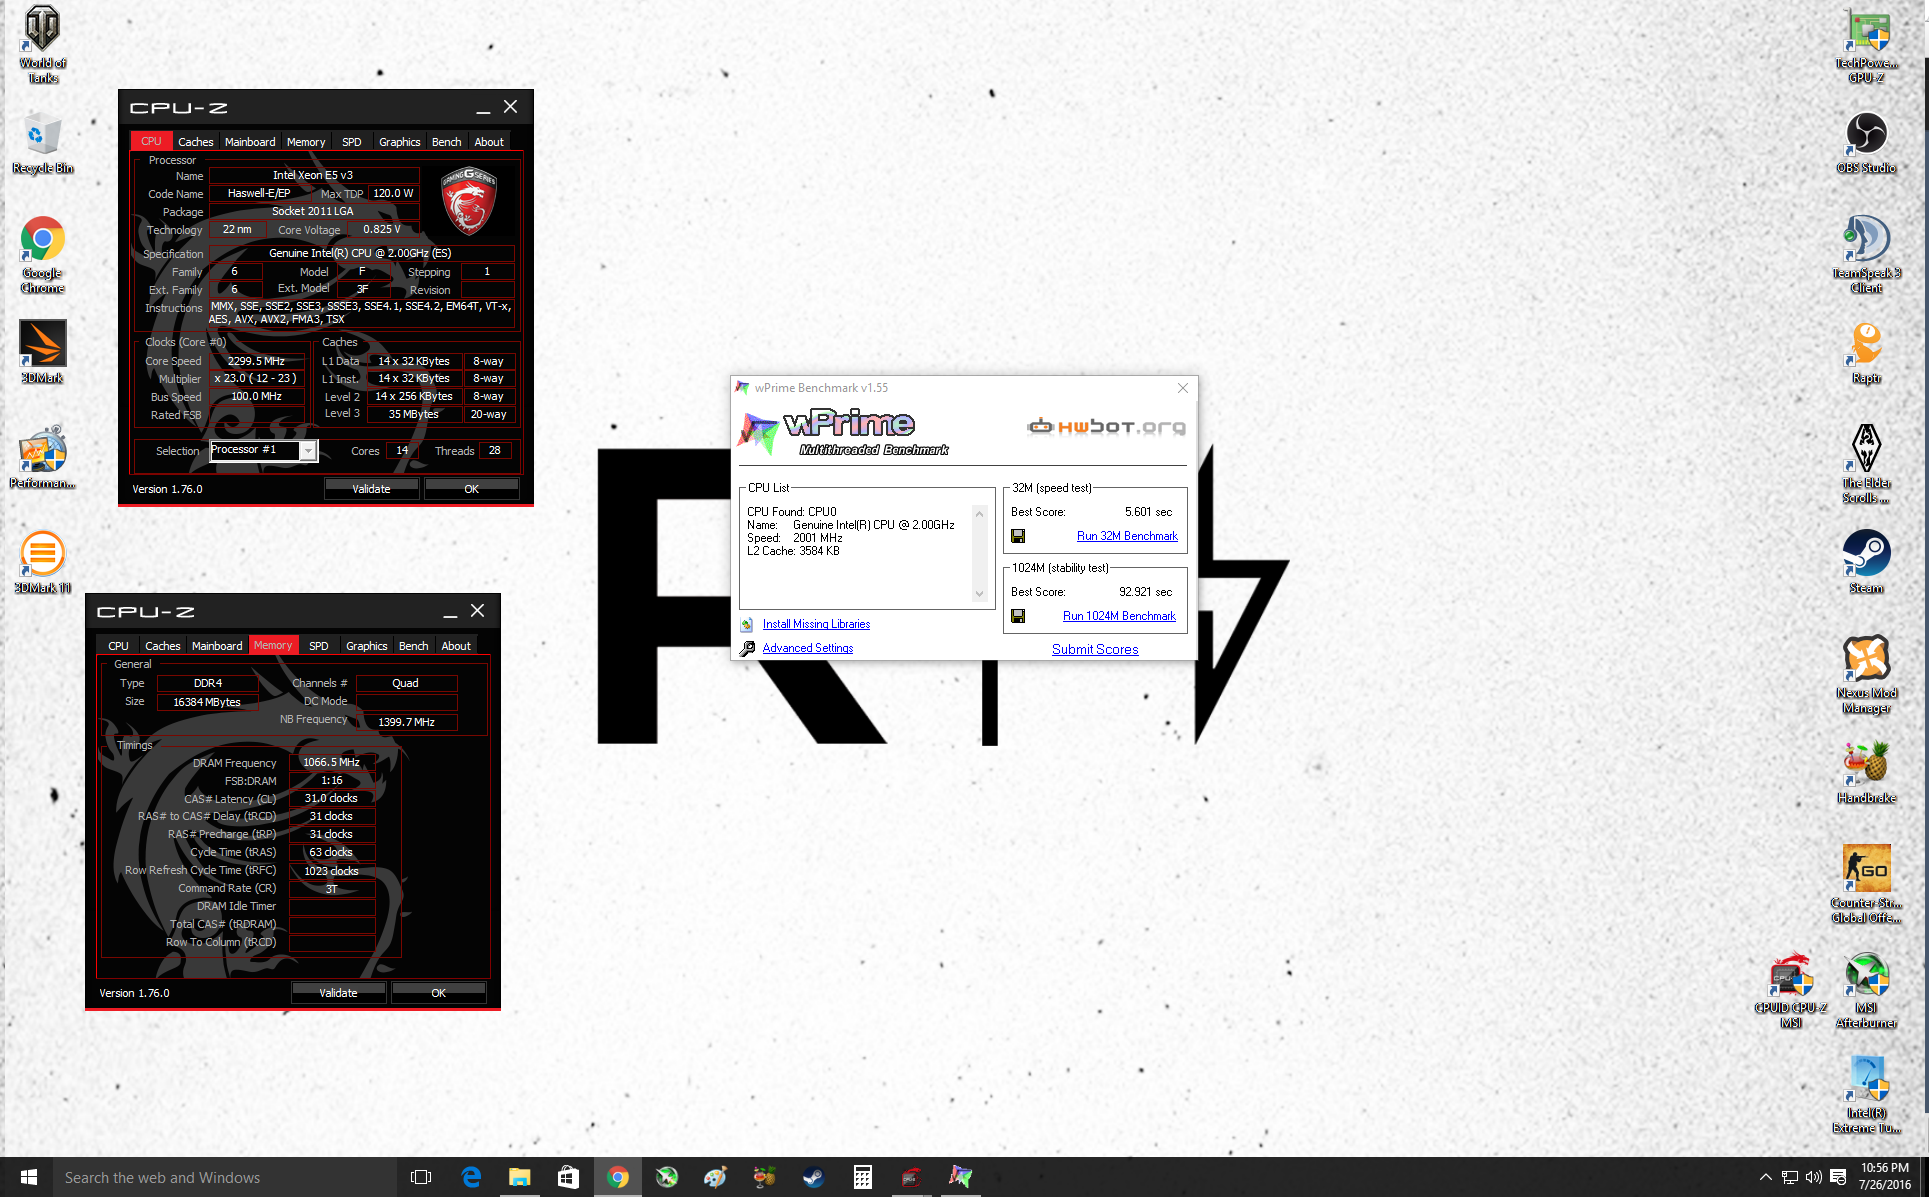Open the Recycle Bin icon
1929x1197 pixels.
42,143
